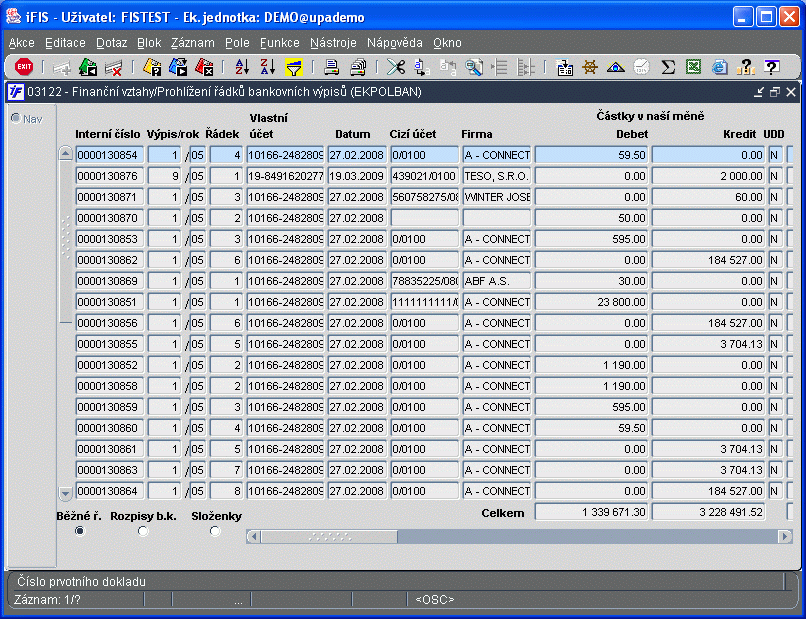Click the yellow filter funnel icon

(x=294, y=67)
